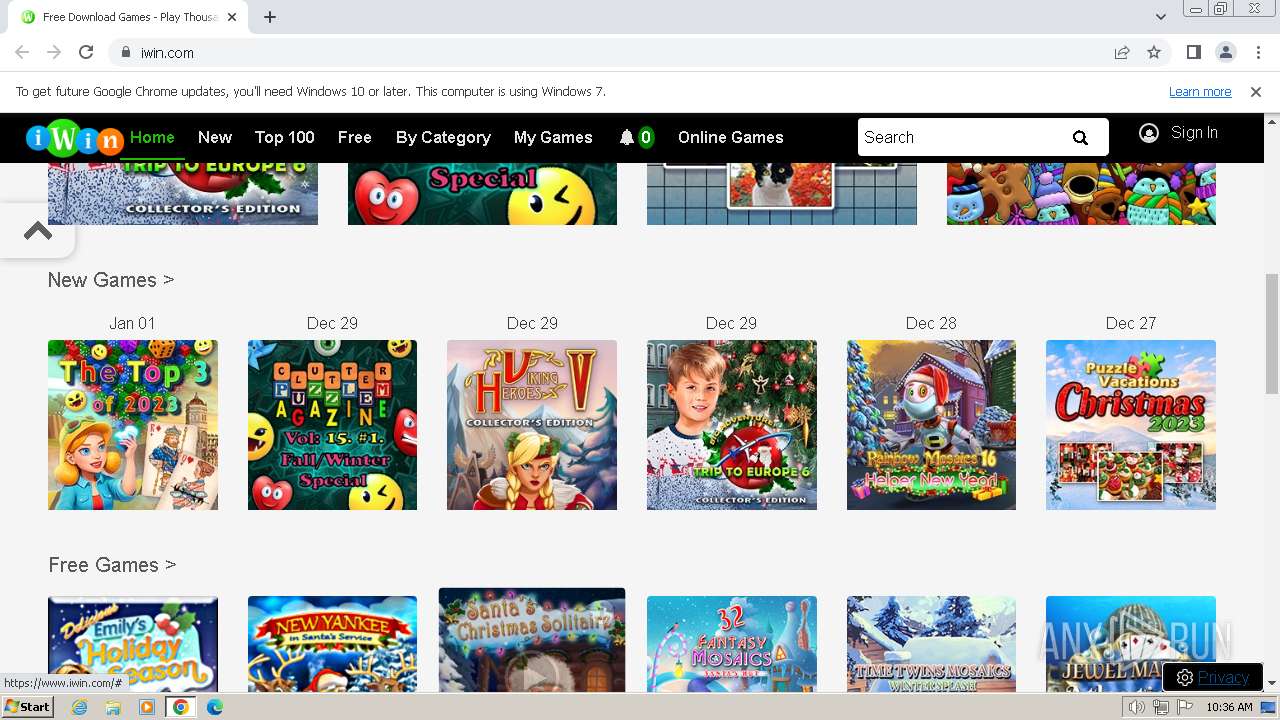Play Santa's Christmas Solitaire preview
The width and height of the screenshot is (1280, 720).
[x=532, y=640]
